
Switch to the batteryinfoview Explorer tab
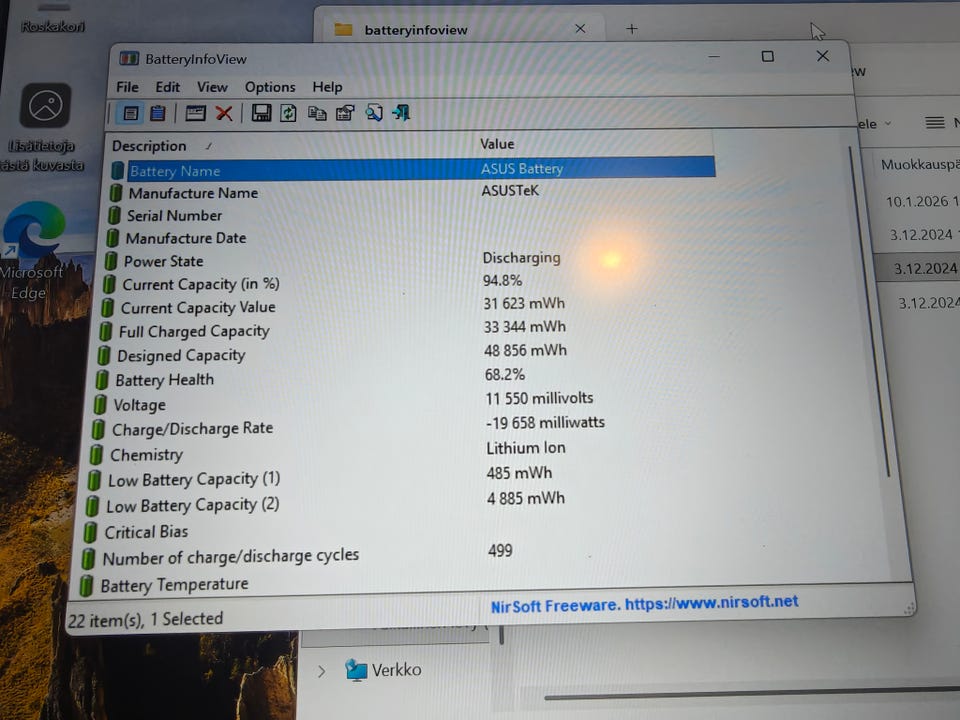tap(459, 29)
